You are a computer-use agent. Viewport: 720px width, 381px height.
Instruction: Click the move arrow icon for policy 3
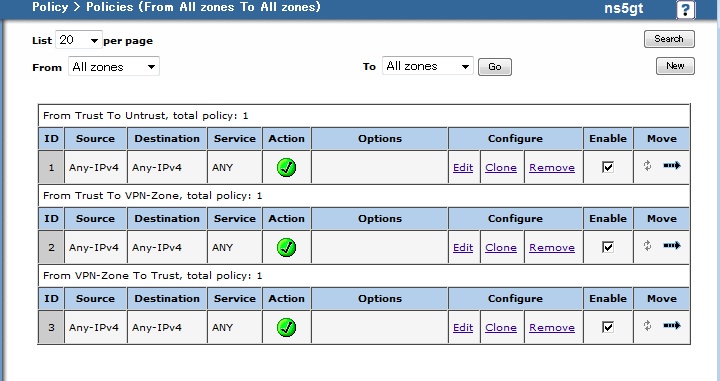(672, 325)
